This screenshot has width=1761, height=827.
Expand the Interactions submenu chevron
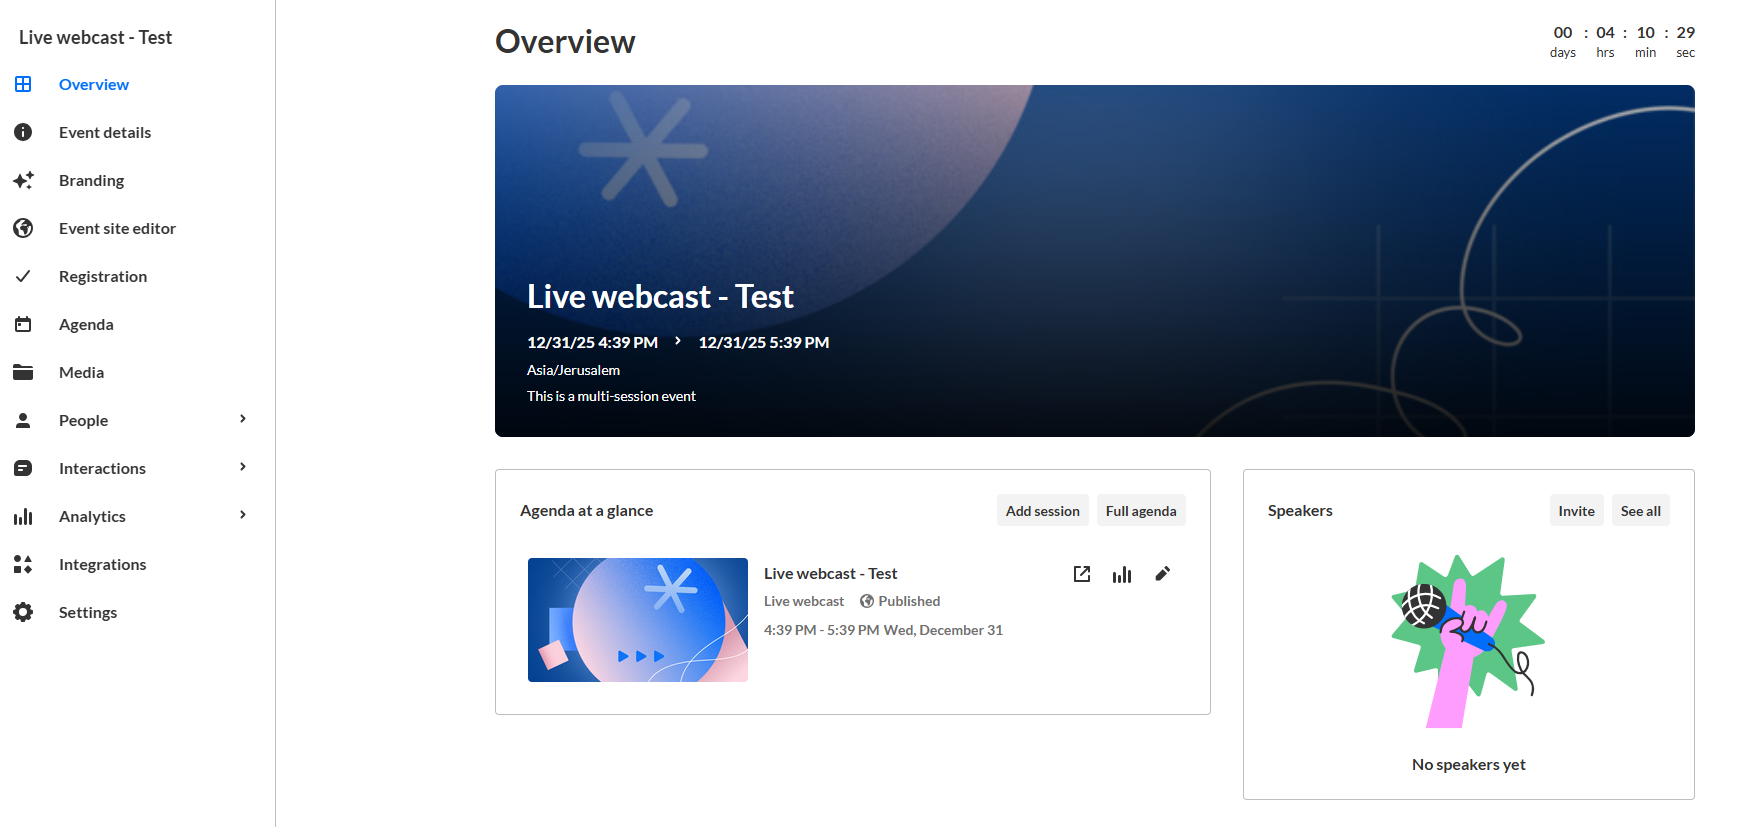click(x=243, y=467)
